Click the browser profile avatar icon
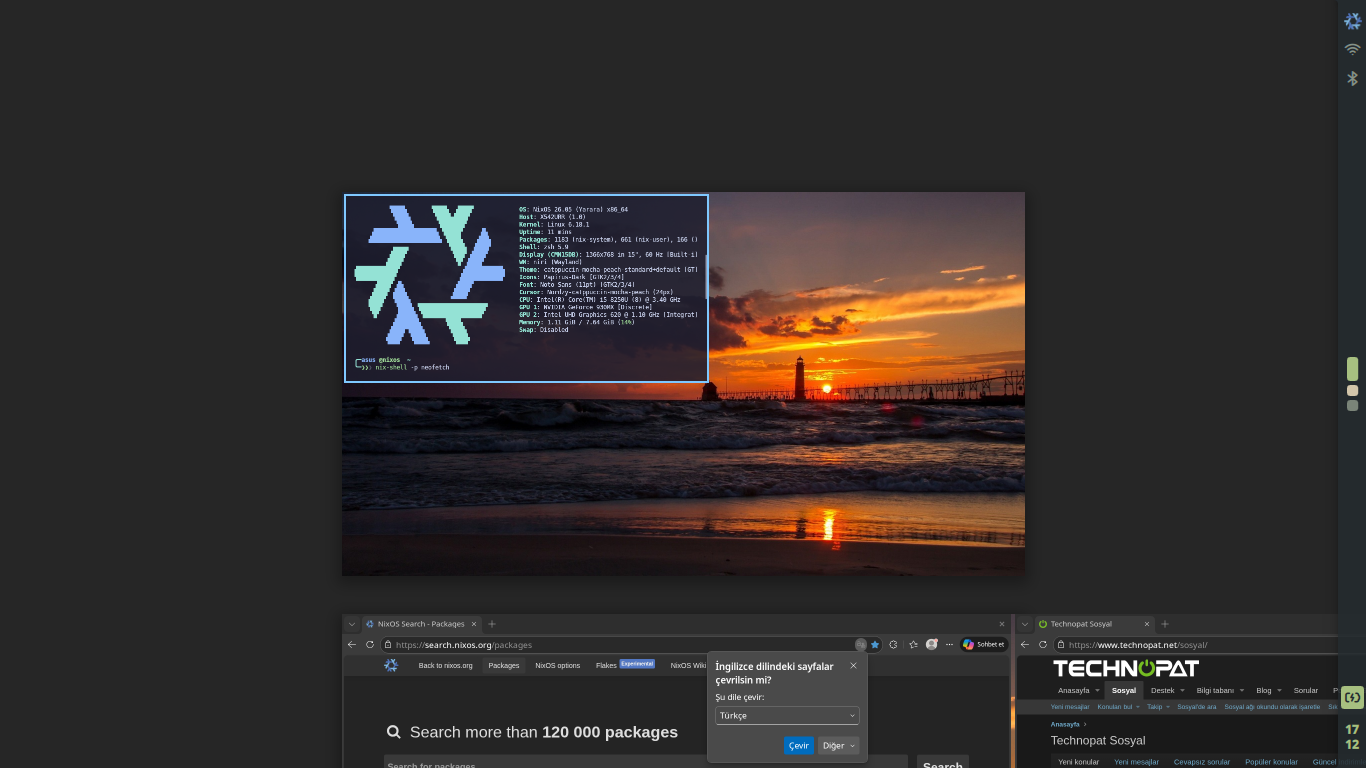 tap(932, 645)
